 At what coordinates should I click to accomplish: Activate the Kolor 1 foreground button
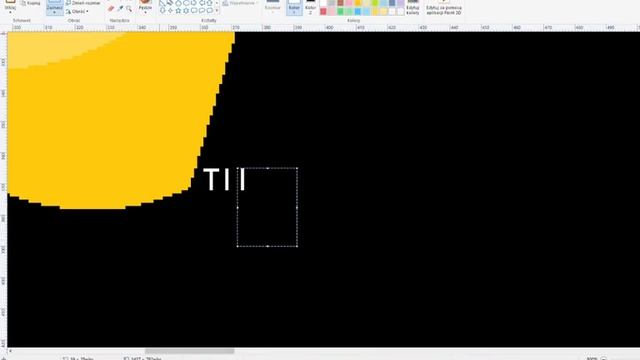click(294, 7)
